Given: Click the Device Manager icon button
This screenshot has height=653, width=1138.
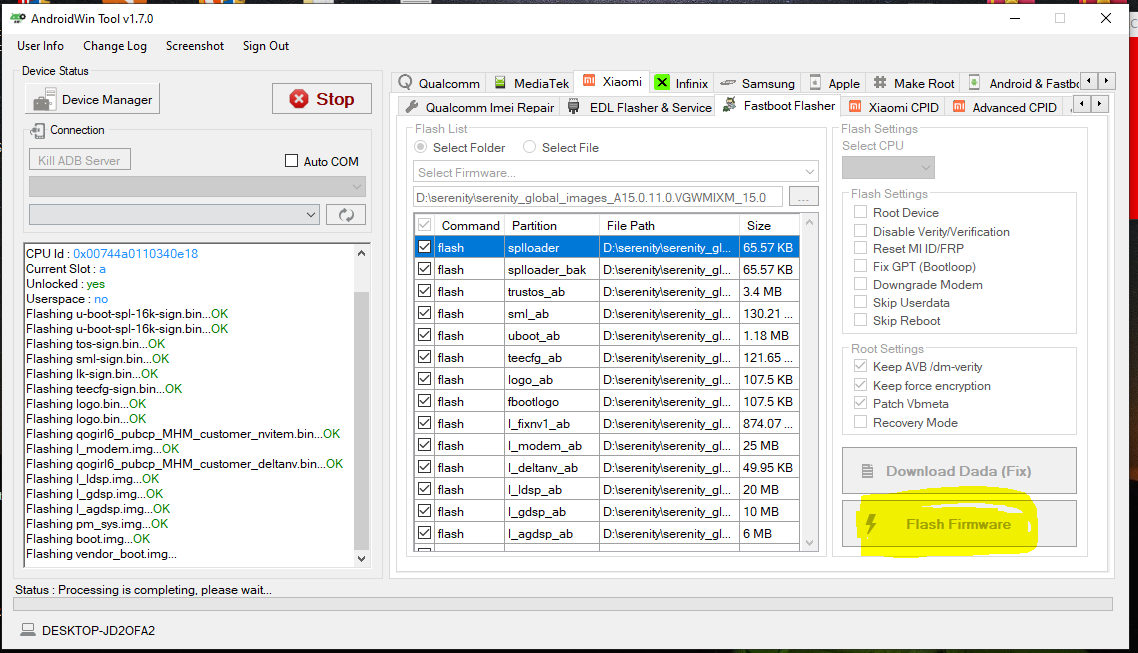Looking at the screenshot, I should (x=92, y=99).
